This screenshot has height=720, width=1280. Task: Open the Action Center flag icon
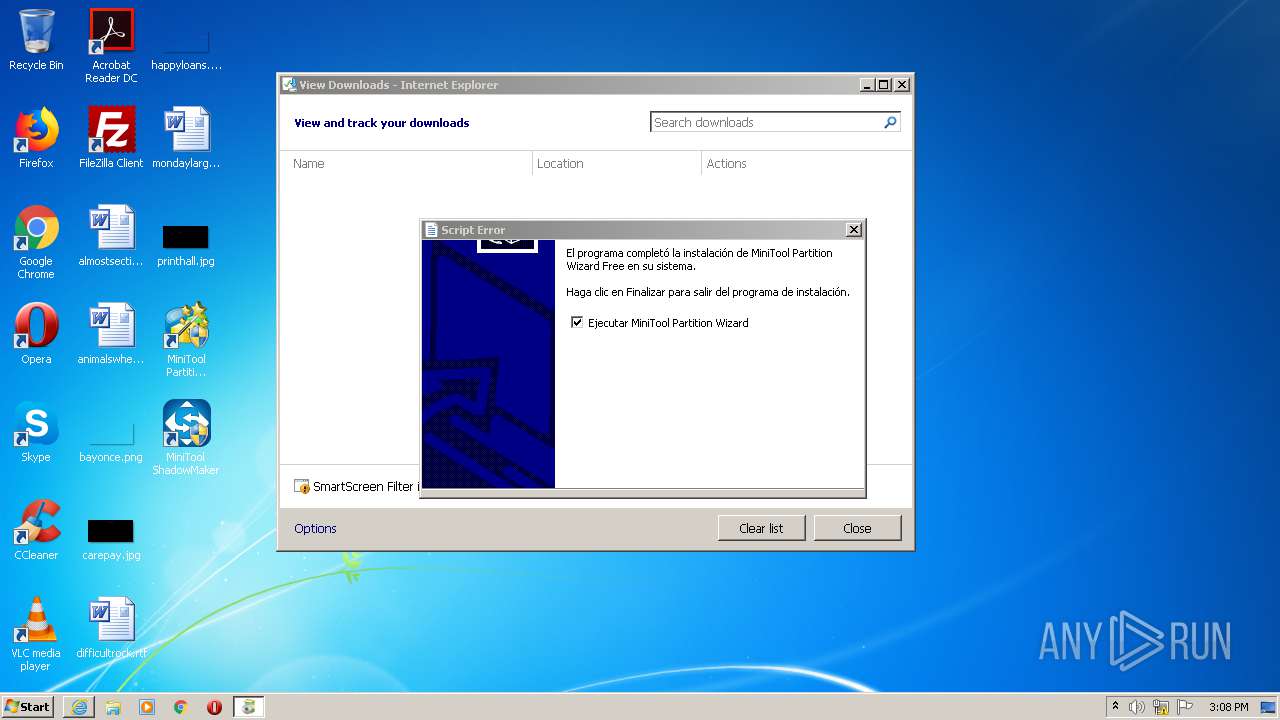pyautogui.click(x=1185, y=707)
